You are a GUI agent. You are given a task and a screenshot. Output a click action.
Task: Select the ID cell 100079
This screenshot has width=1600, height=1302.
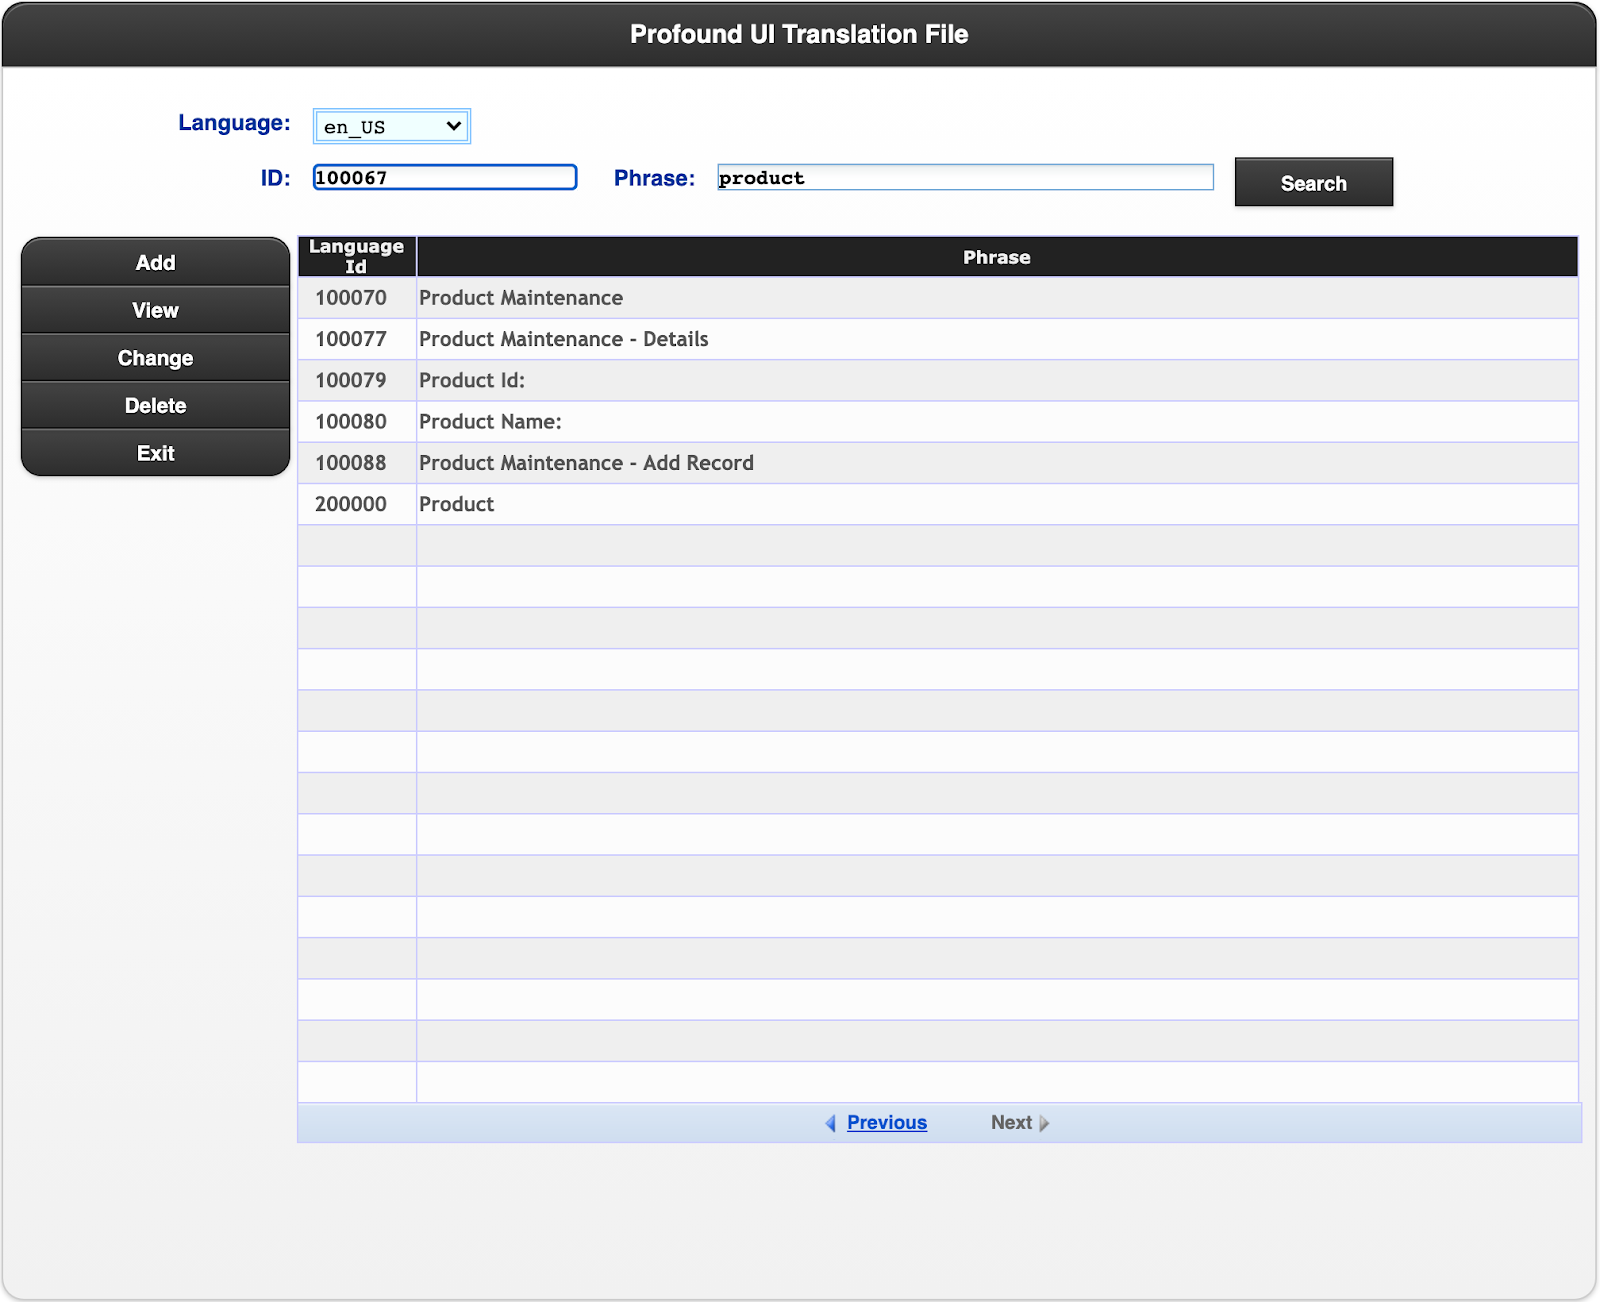point(357,380)
